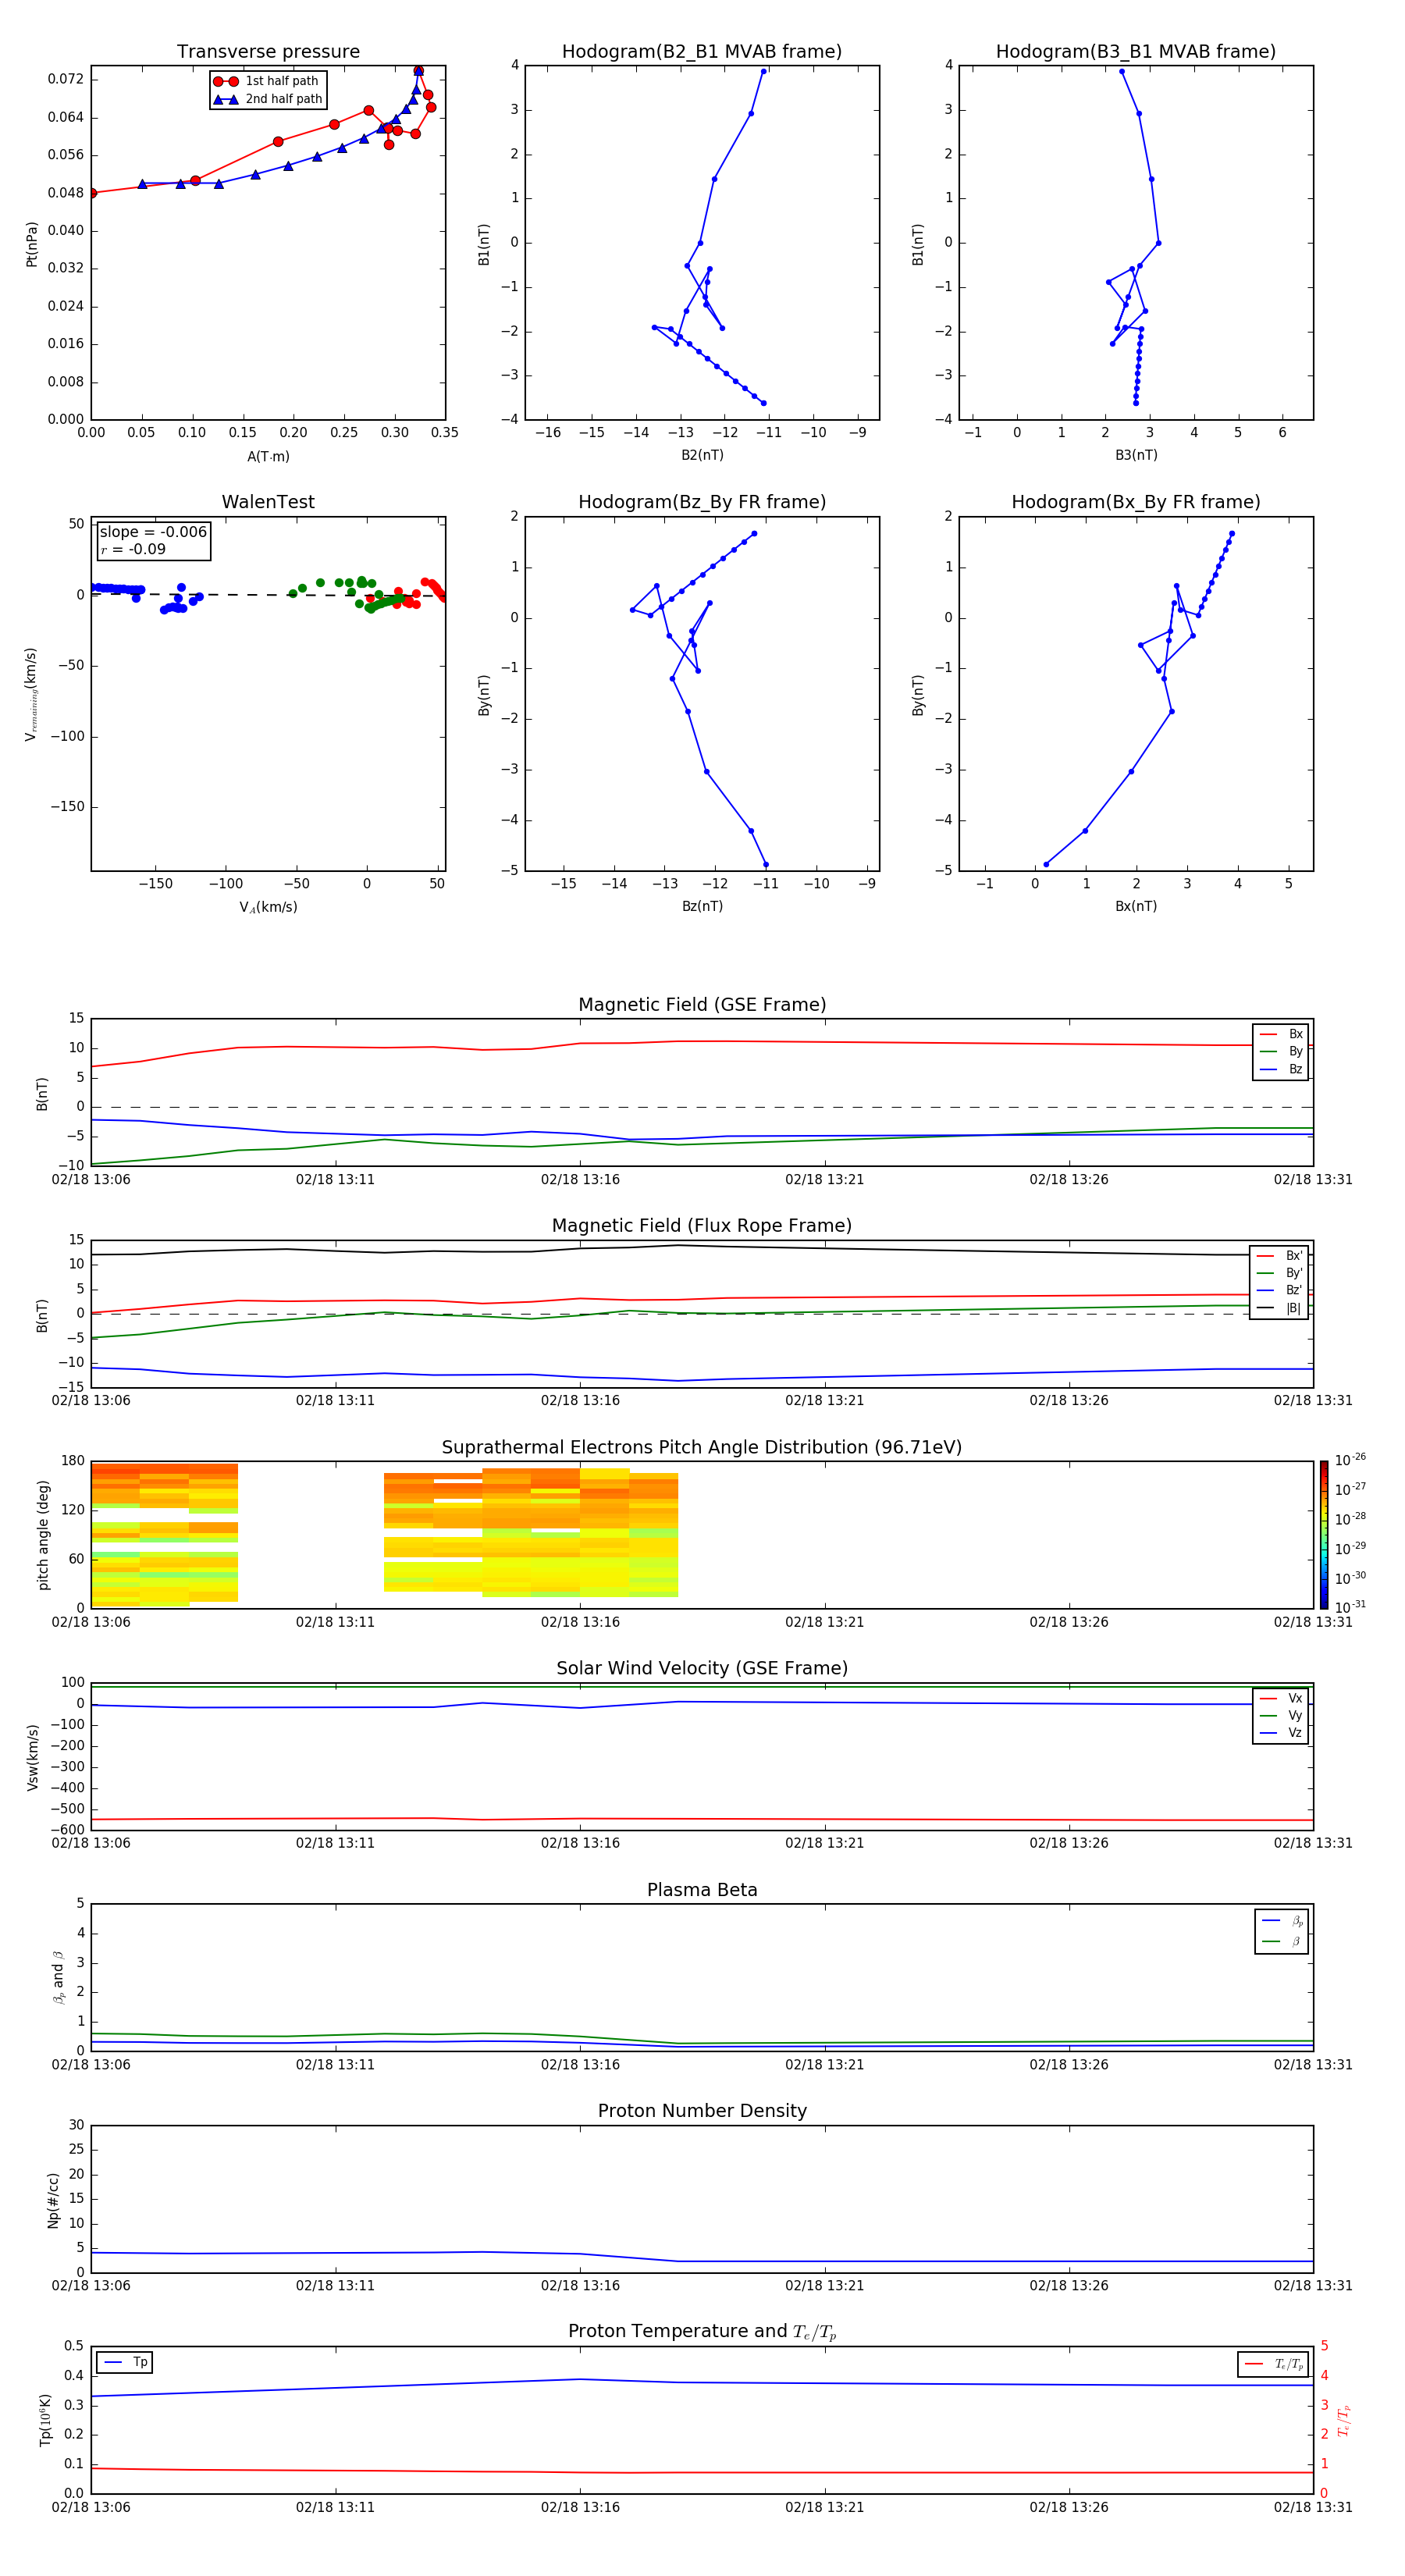Viewport: 1405px width, 2576px height.
Task: Click the 'Plasma Beta' plot title
Action: tap(702, 1890)
